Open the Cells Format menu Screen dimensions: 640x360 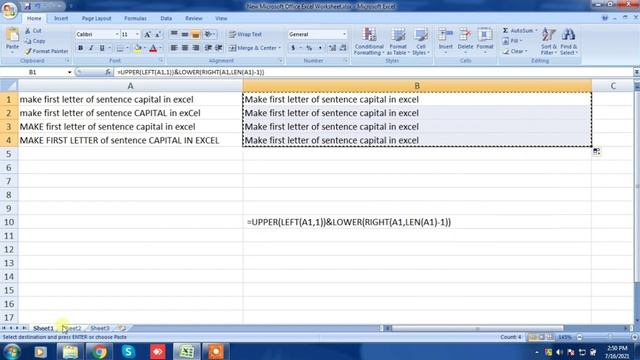(x=485, y=41)
